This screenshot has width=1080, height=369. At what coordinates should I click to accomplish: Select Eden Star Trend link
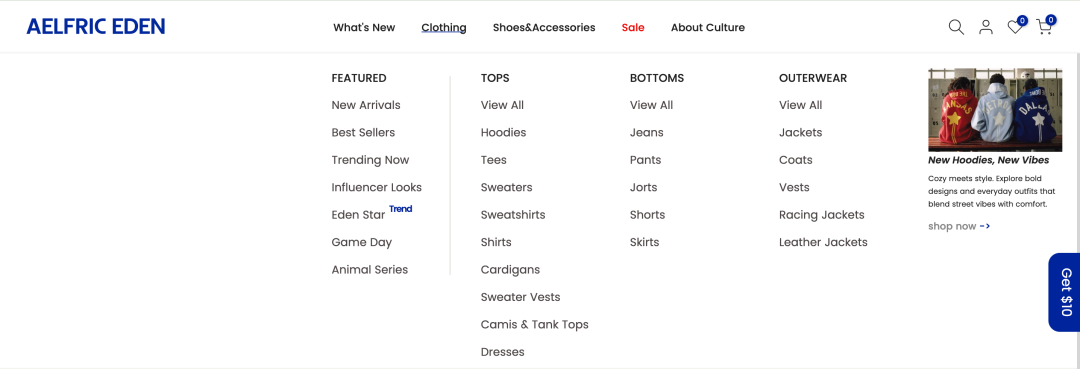(371, 213)
